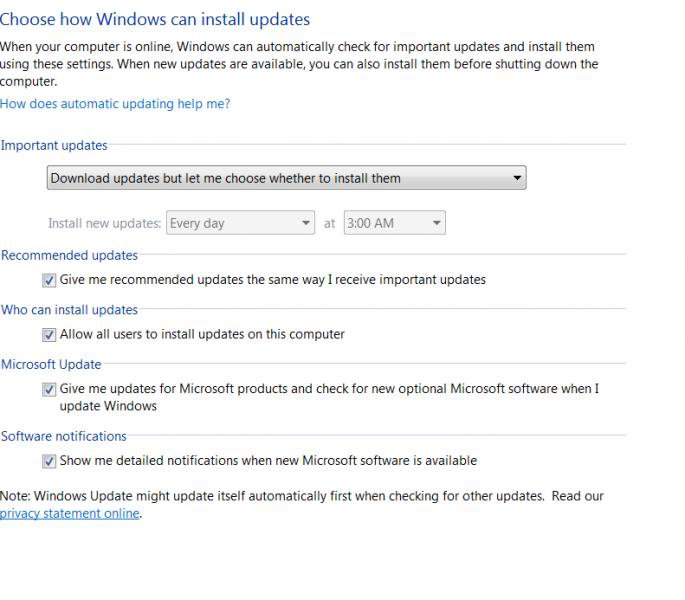Viewport: 685px width, 600px height.
Task: Disable the Microsoft products updates checkbox
Action: [49, 389]
